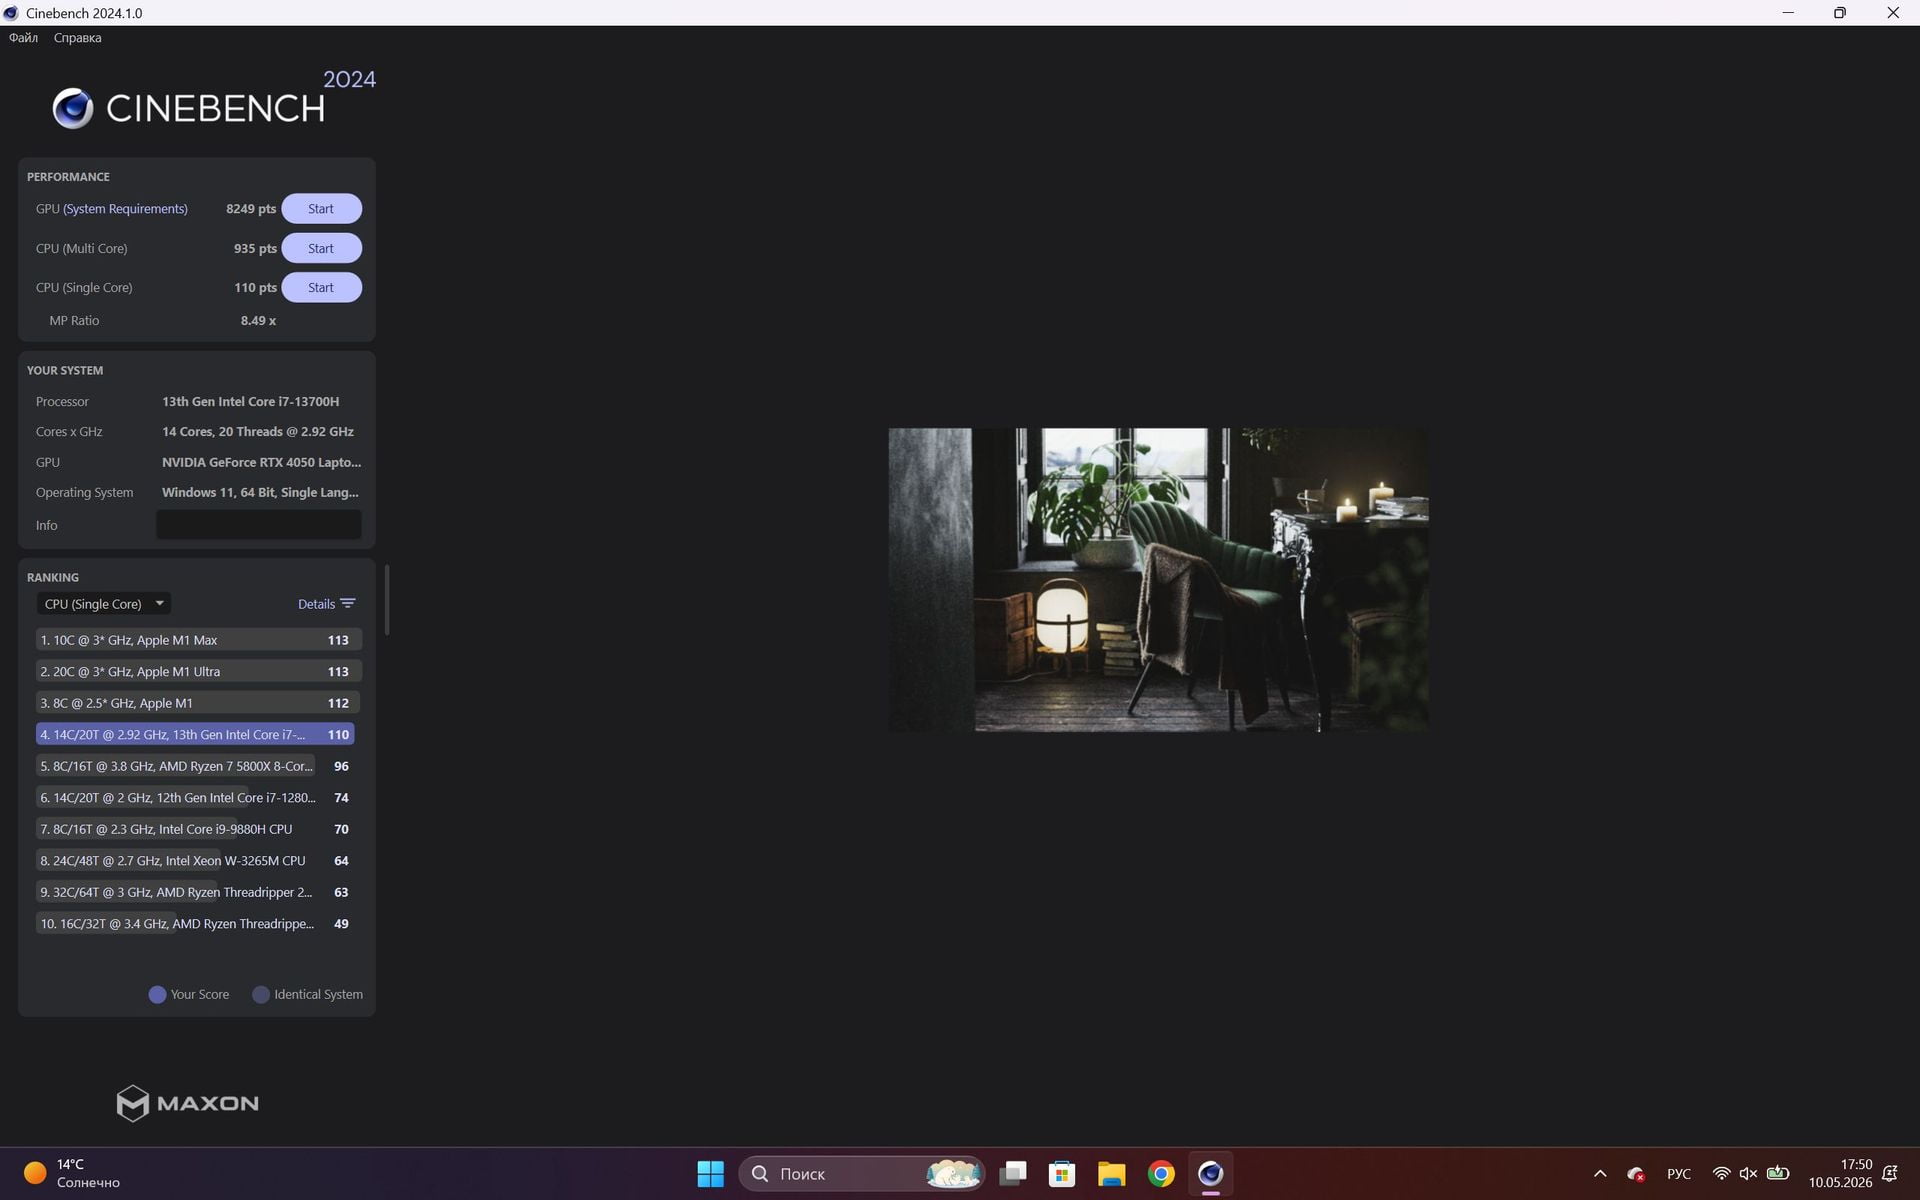Open the notification center bell icon
This screenshot has width=1920, height=1200.
tap(1891, 1174)
